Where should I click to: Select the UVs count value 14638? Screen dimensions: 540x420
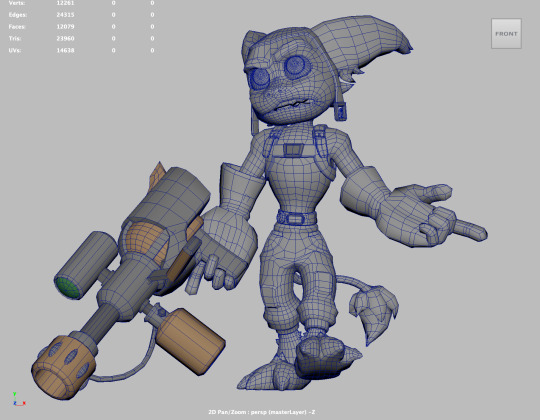65,50
